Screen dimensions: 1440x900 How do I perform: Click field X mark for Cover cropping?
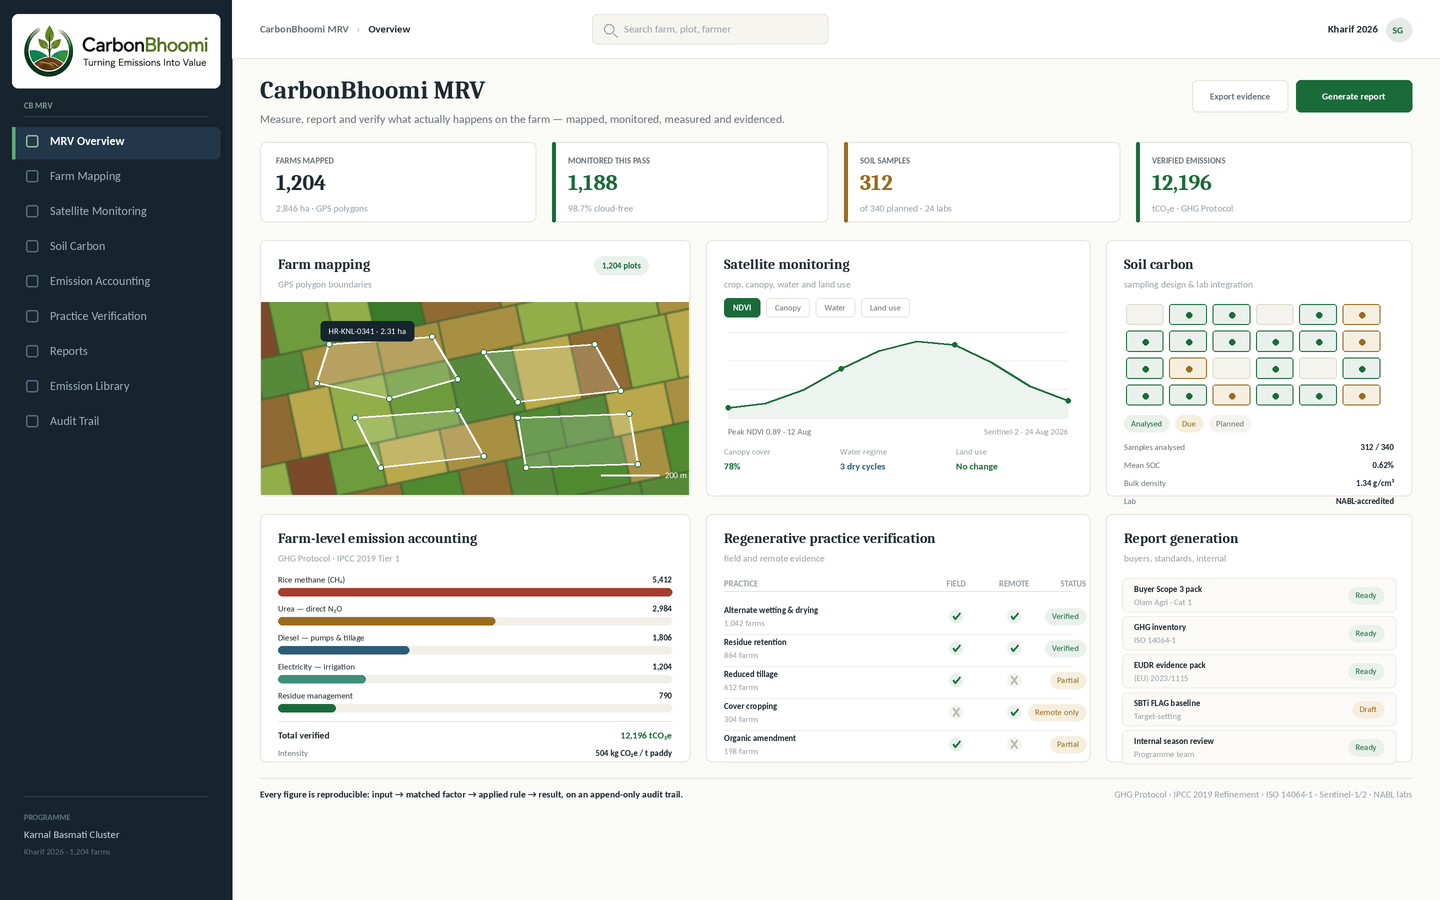[956, 712]
